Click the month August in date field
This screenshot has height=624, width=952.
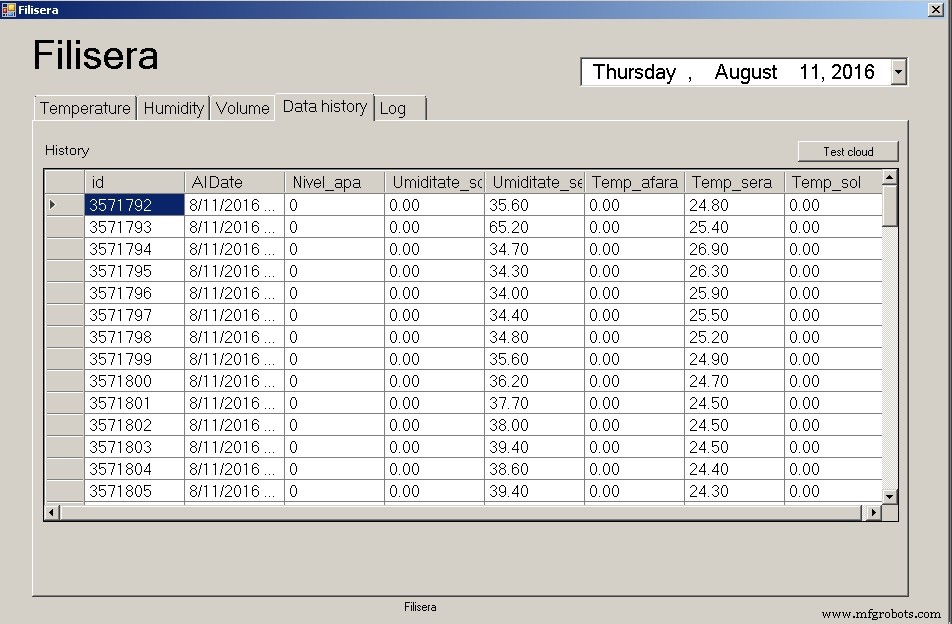[745, 72]
